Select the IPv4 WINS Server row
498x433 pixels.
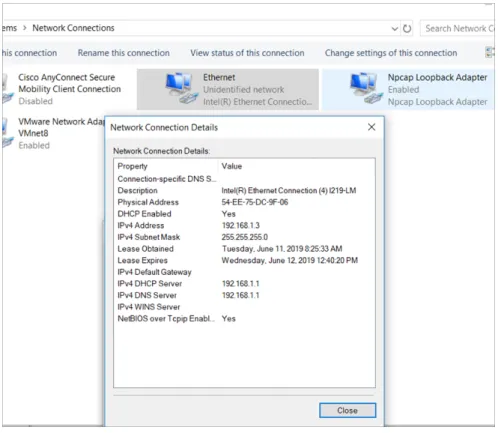point(244,307)
